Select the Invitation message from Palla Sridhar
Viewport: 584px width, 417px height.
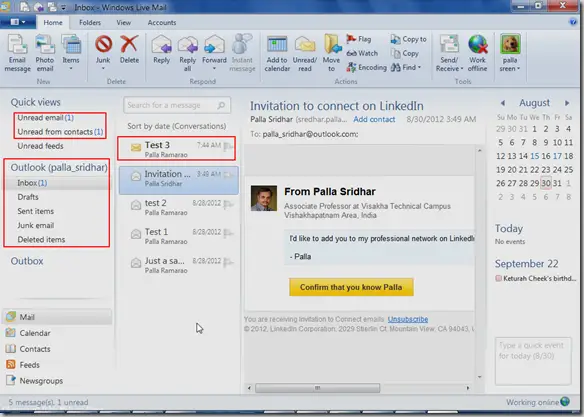coord(178,179)
